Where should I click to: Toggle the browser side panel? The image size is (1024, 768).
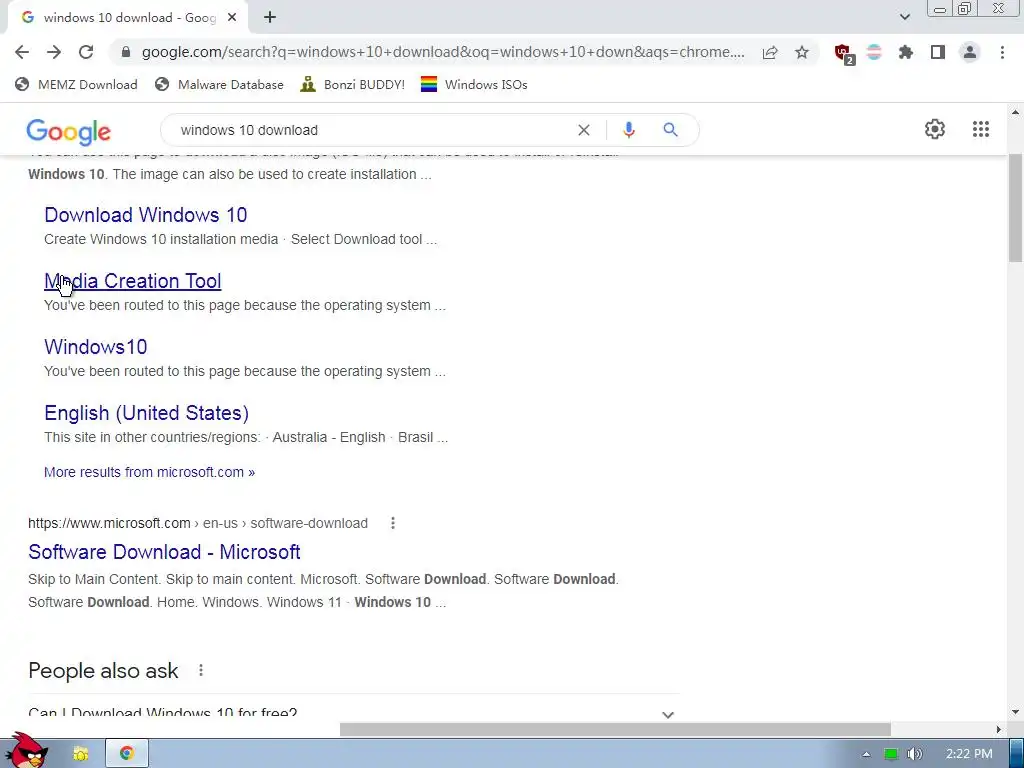point(938,52)
